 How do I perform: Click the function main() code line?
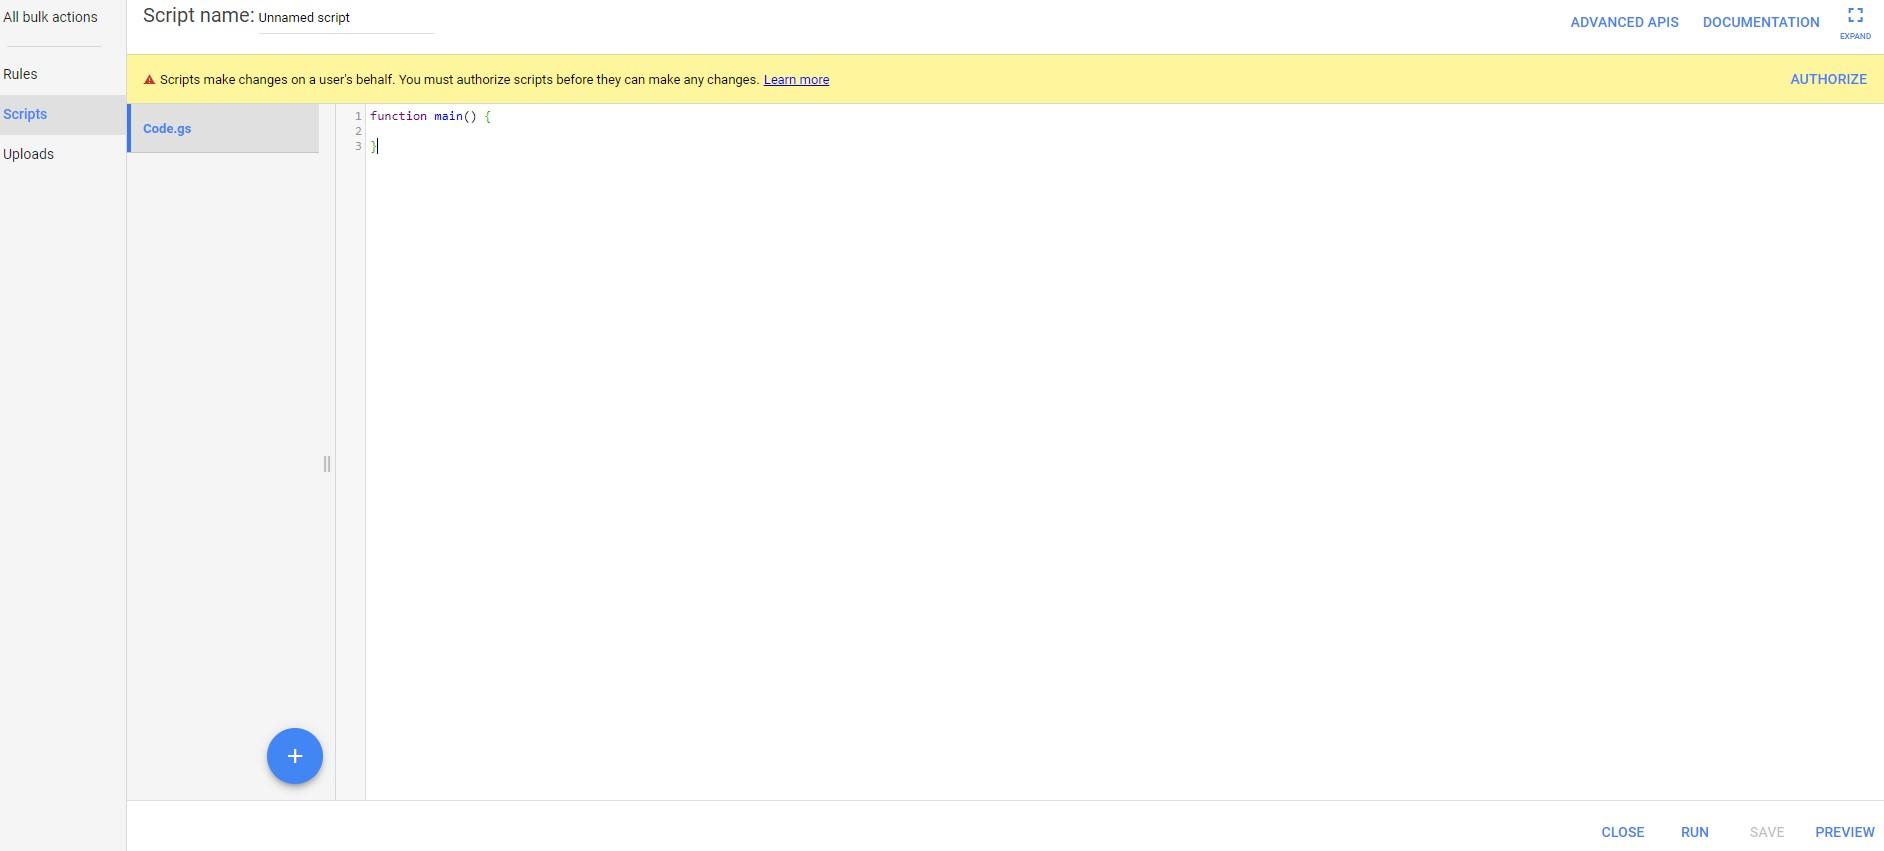point(430,116)
